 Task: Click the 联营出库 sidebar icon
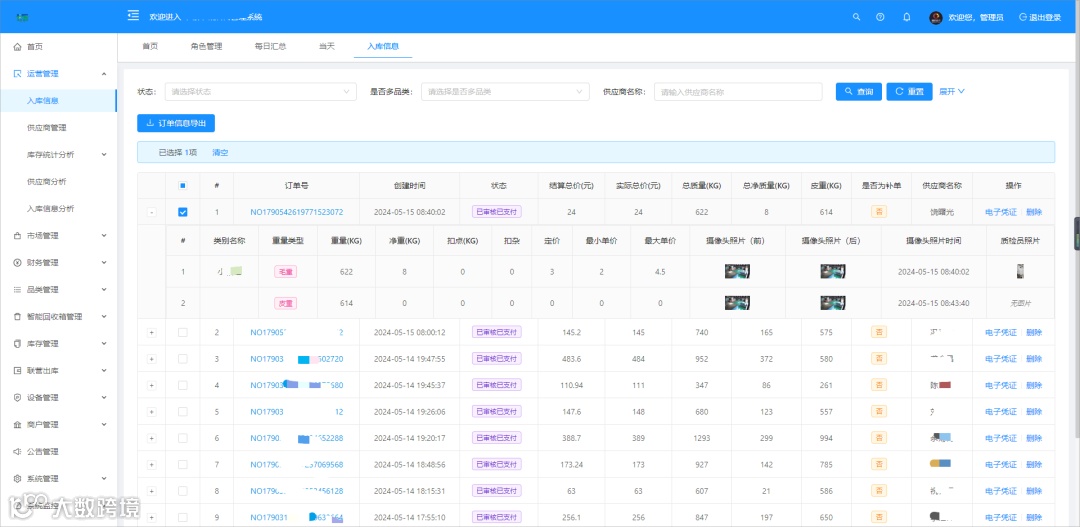click(x=17, y=371)
